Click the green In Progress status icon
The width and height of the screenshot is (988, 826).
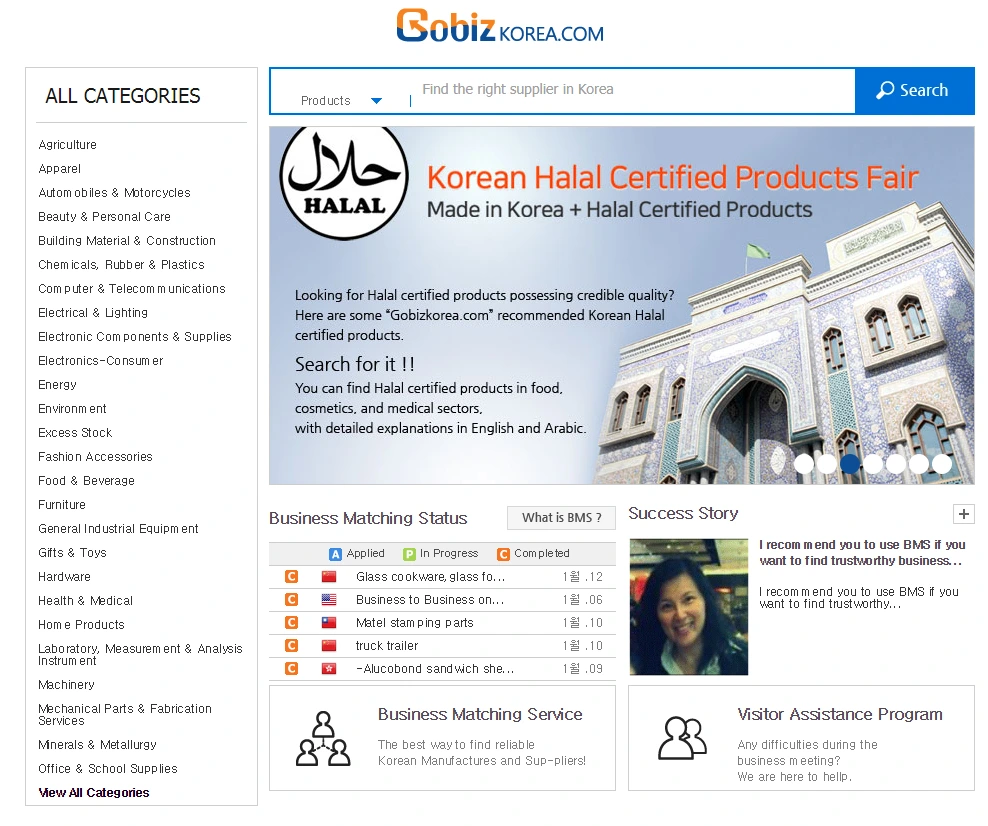point(409,554)
